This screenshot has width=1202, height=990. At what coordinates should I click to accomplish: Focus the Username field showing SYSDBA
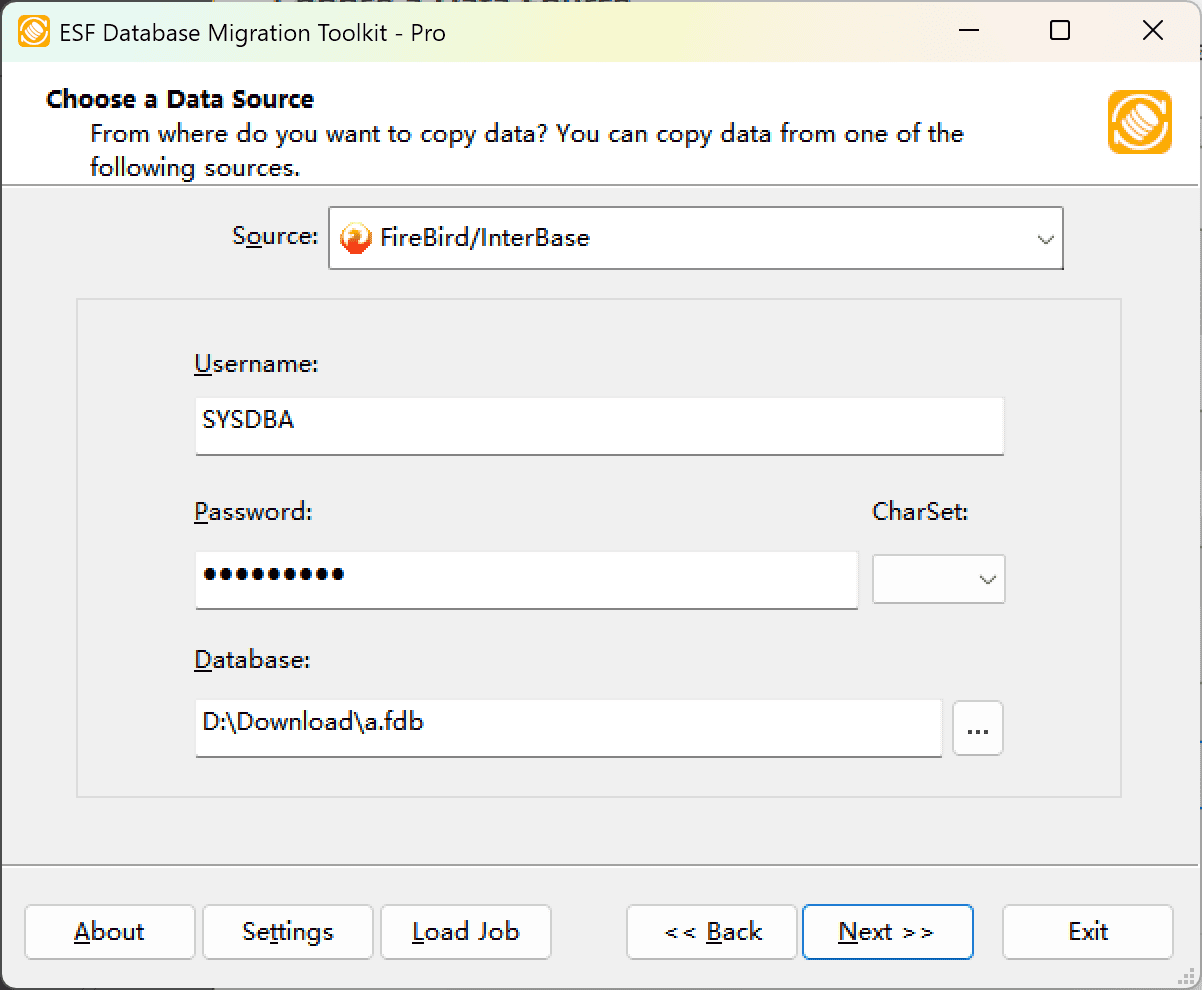pos(600,425)
